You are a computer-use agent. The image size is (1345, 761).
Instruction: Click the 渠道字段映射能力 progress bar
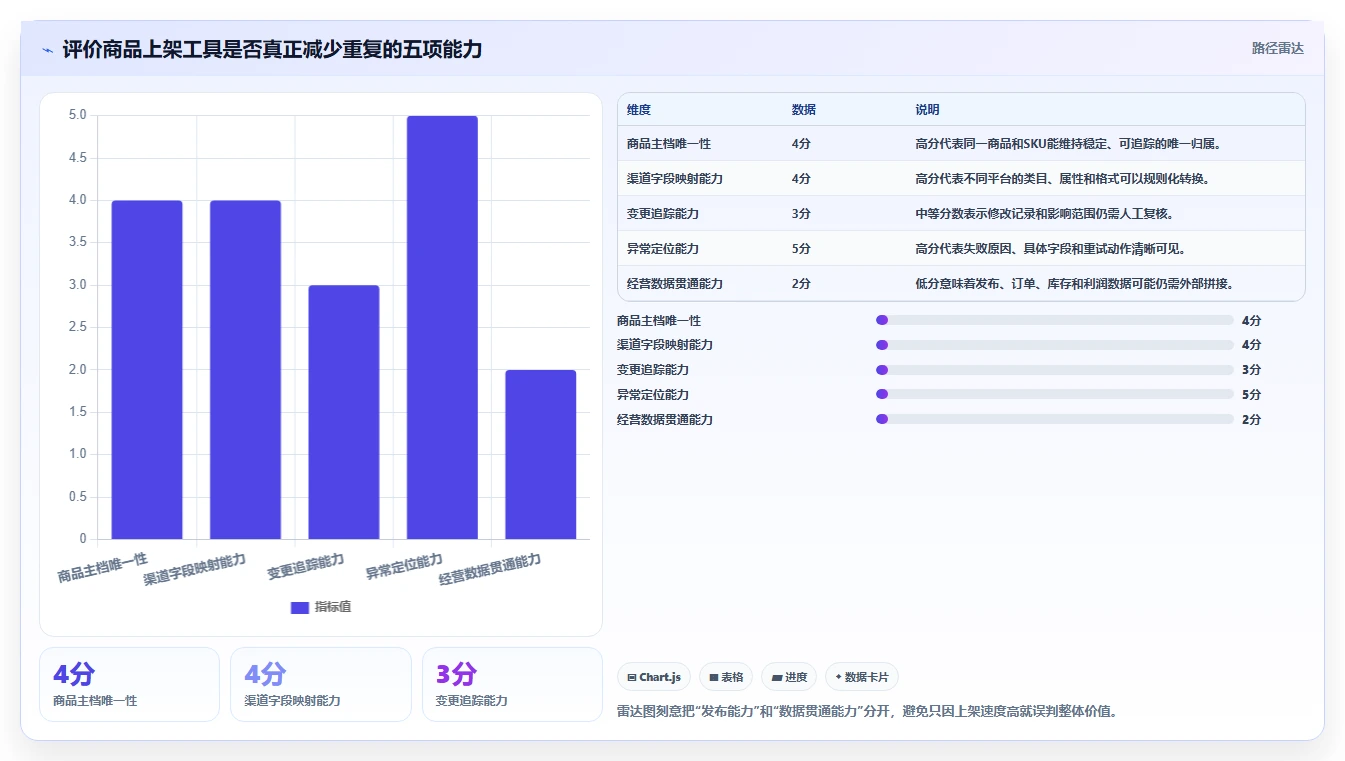[1054, 345]
